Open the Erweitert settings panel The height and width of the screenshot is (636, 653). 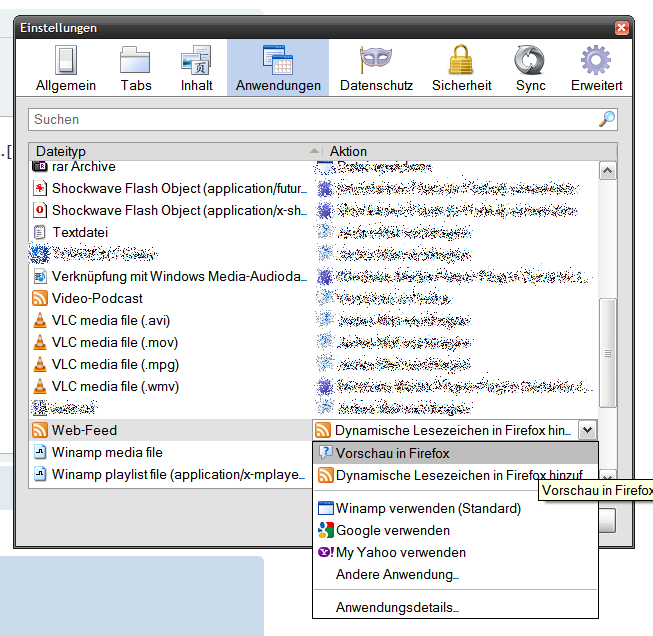tap(596, 68)
